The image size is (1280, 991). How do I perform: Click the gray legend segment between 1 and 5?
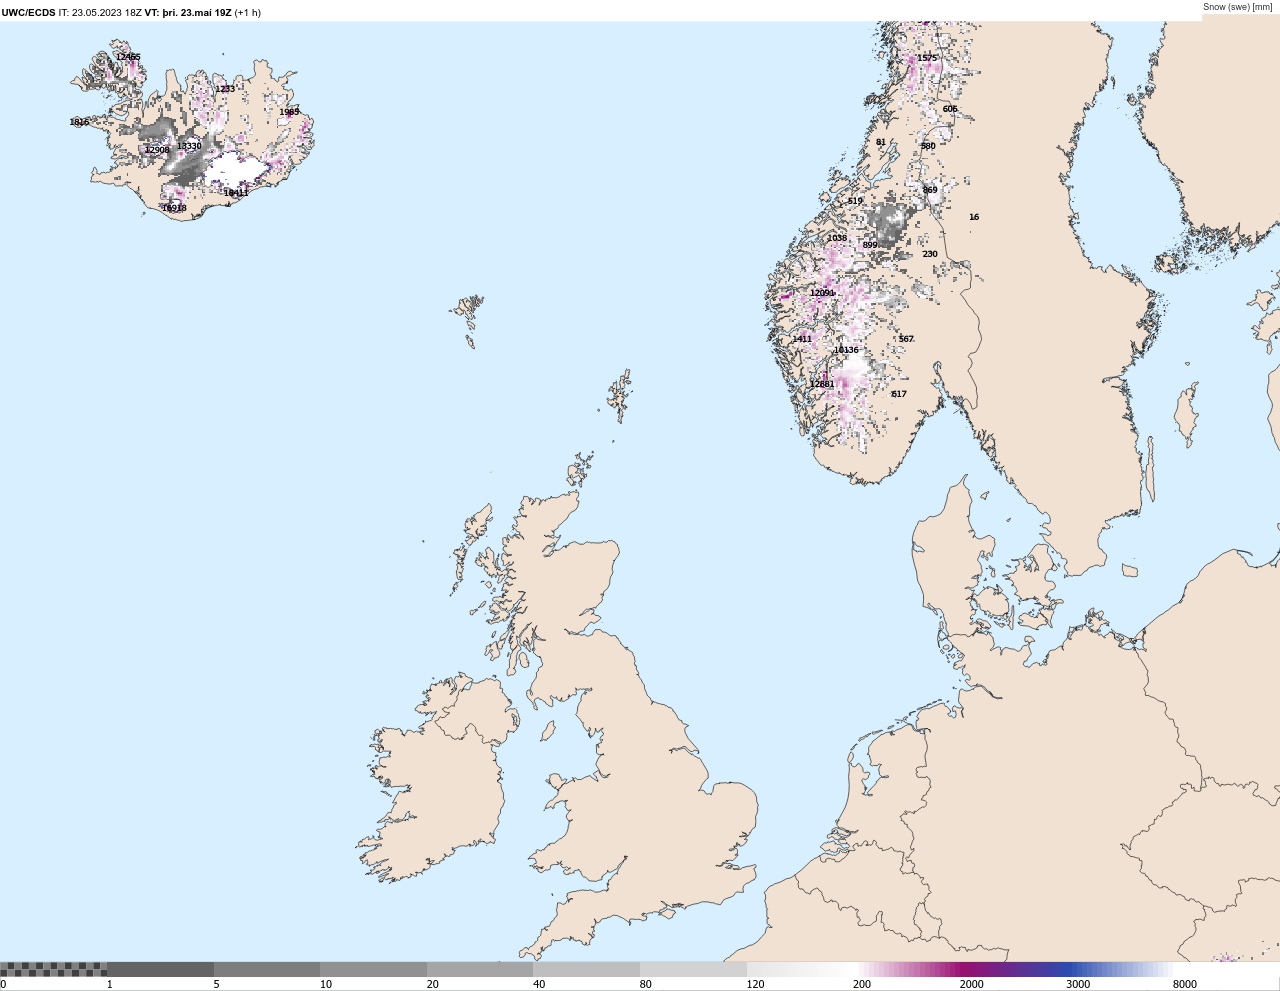160,969
